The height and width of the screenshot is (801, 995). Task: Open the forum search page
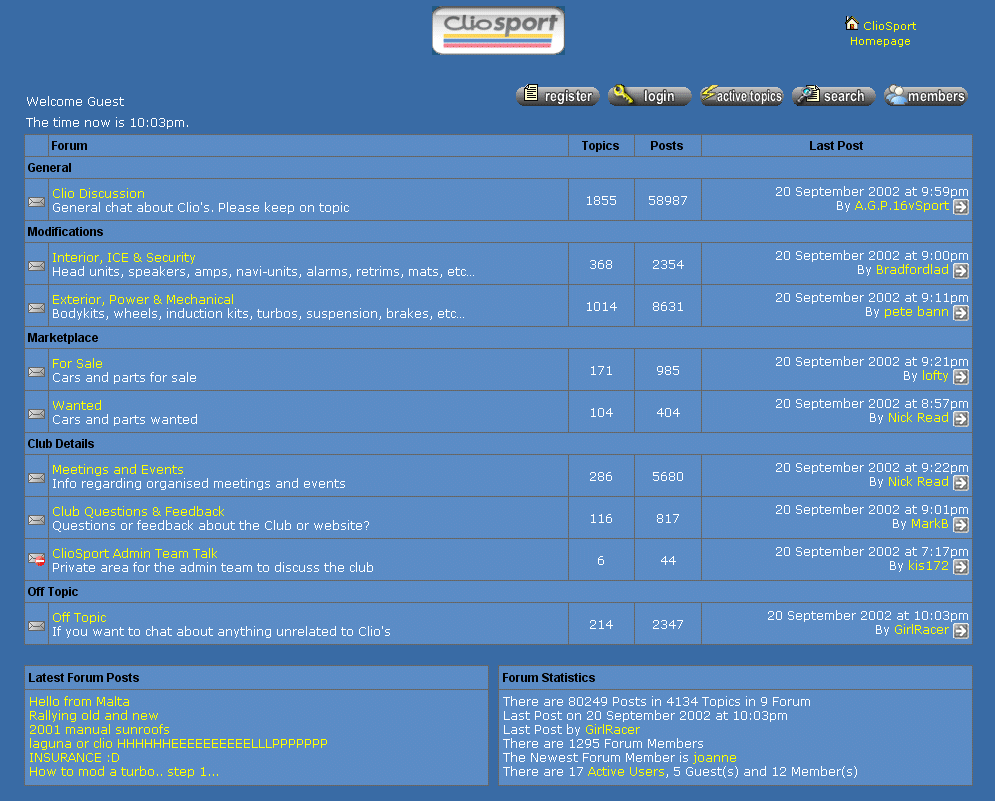coord(834,96)
